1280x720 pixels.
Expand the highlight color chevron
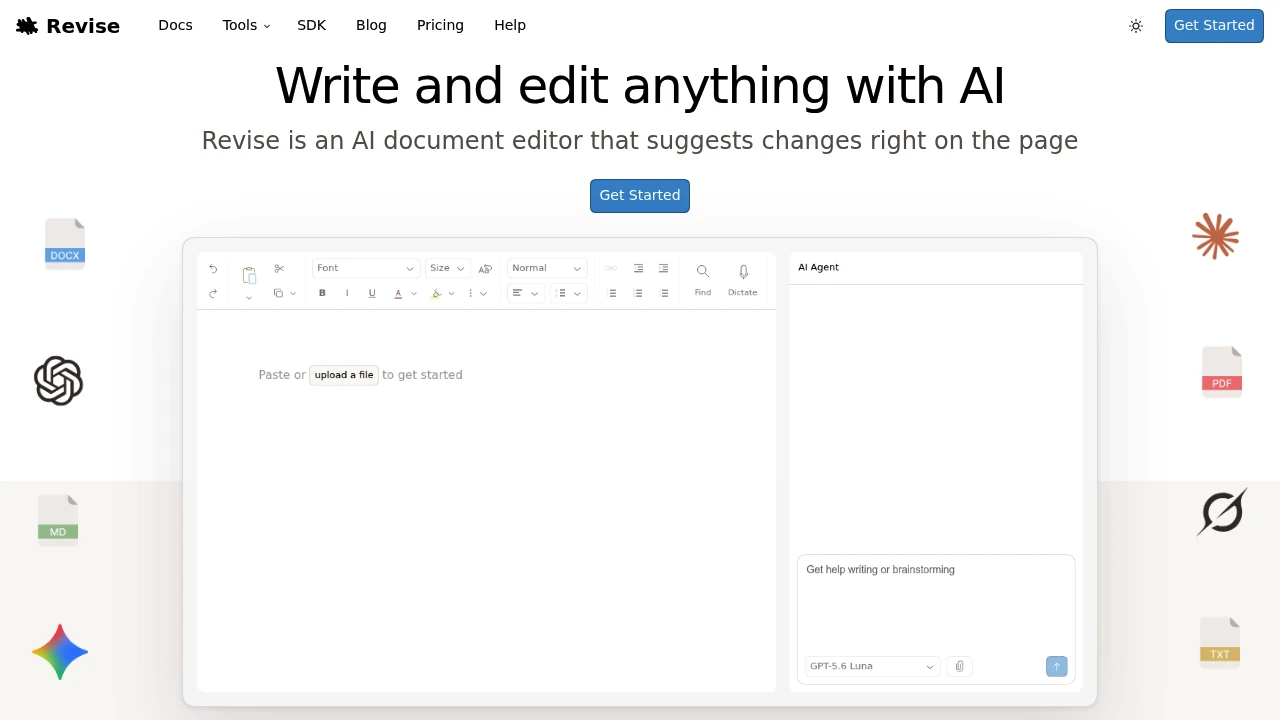pos(451,294)
